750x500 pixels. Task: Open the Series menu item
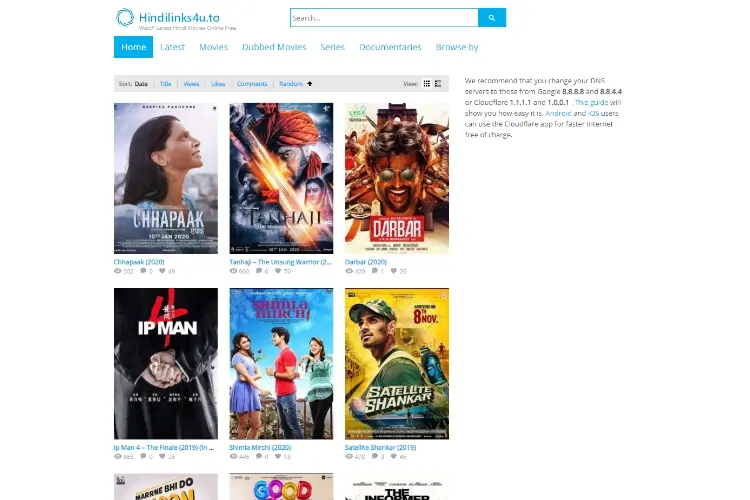(332, 47)
